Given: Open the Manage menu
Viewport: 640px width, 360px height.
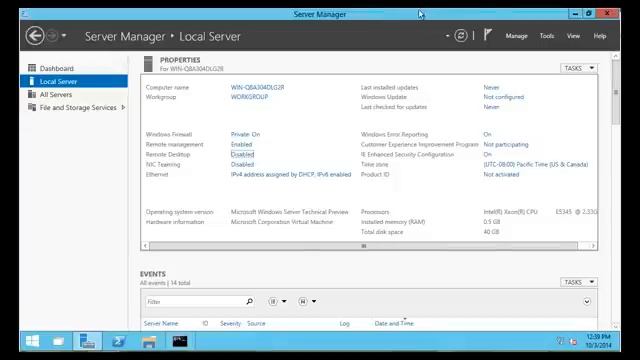Looking at the screenshot, I should click(x=516, y=36).
